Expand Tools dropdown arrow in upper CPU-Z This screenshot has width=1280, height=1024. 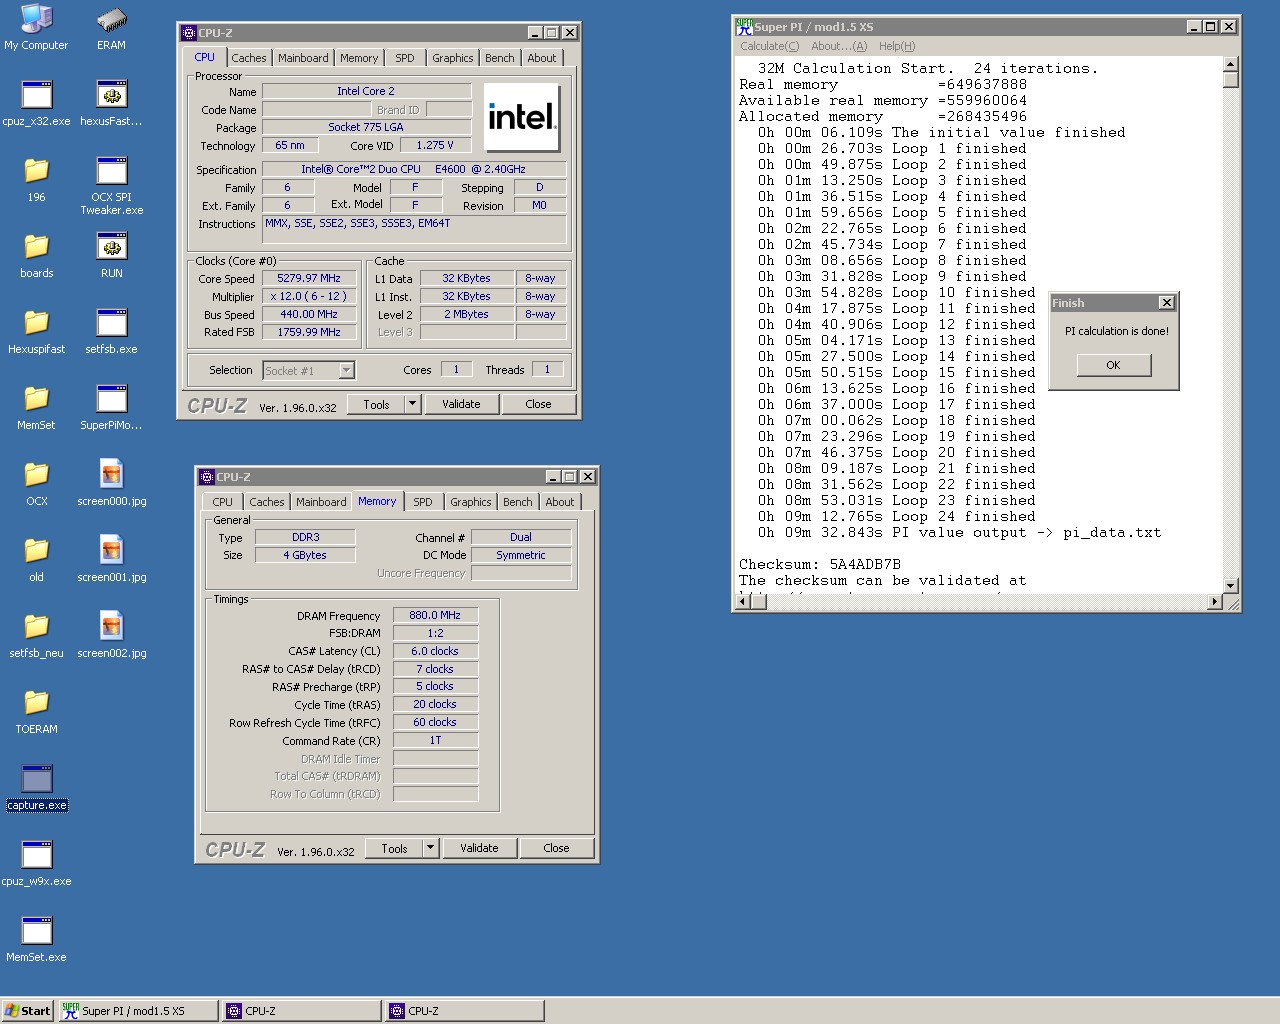point(412,404)
